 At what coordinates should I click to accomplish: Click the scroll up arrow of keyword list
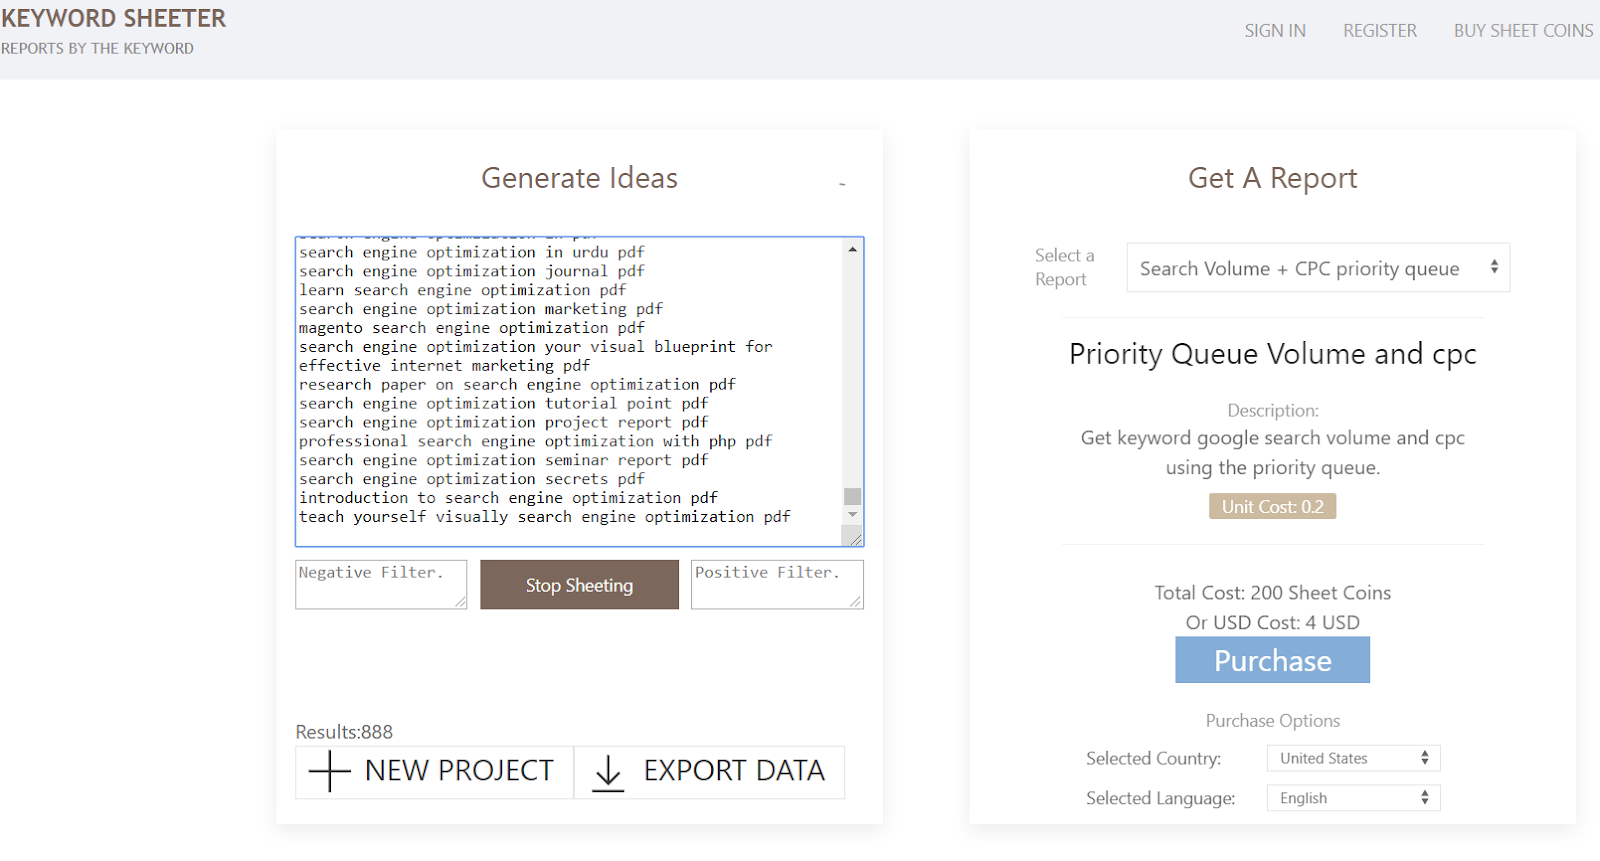[x=852, y=249]
